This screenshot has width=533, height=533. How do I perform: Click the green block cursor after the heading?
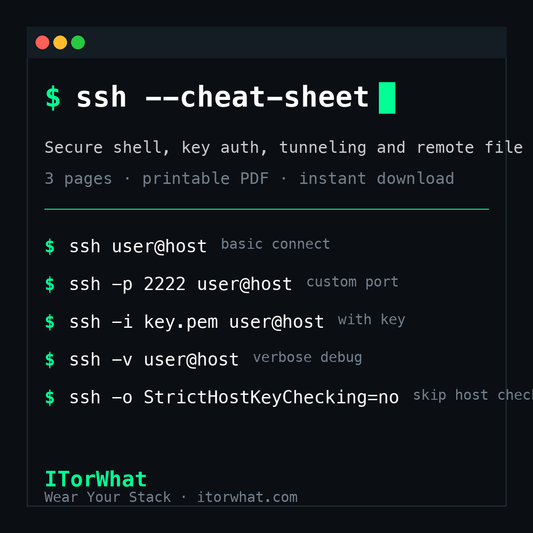(x=387, y=98)
